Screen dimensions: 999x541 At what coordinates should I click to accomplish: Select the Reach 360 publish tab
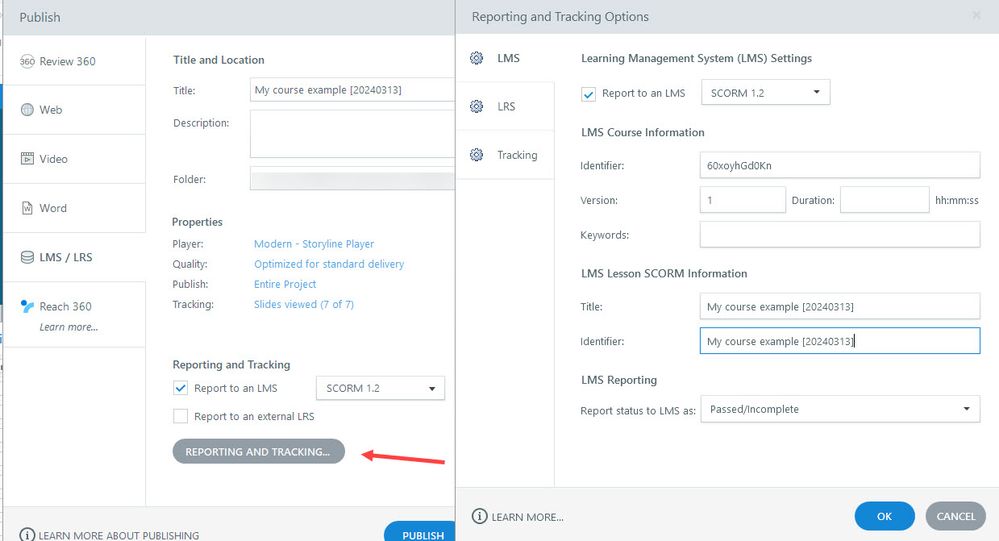coord(74,314)
